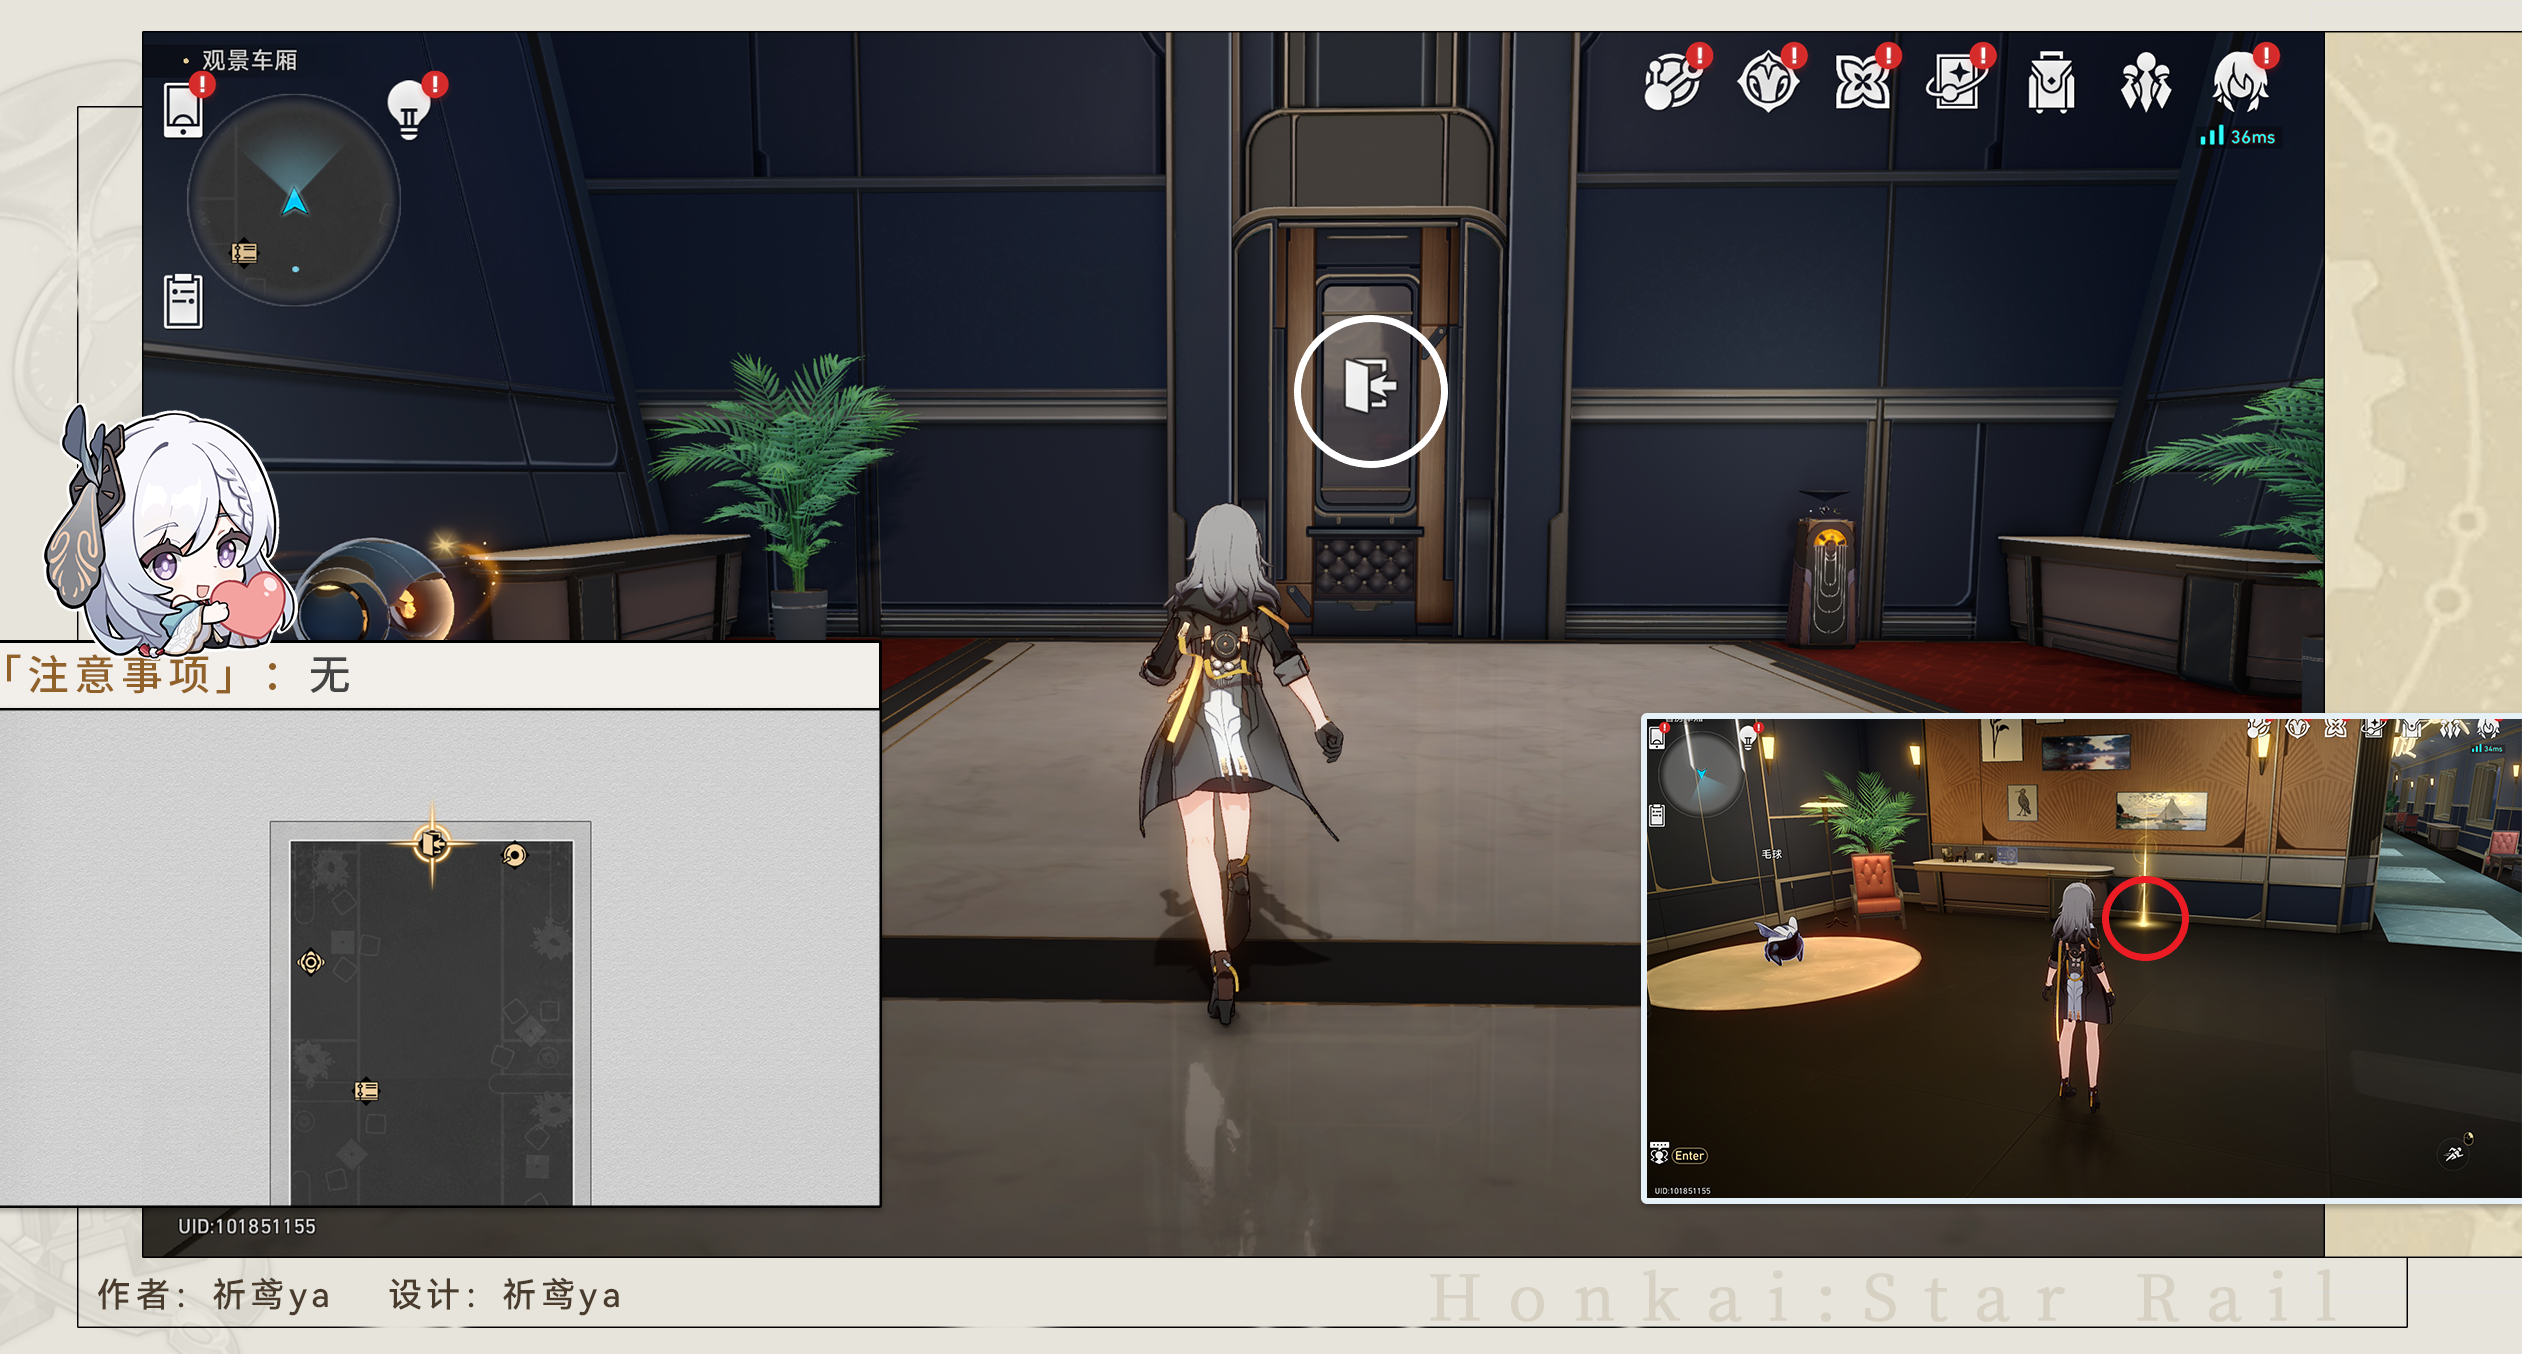The height and width of the screenshot is (1354, 2522).
Task: Select the quest marker on the lower map
Action: point(367,1090)
